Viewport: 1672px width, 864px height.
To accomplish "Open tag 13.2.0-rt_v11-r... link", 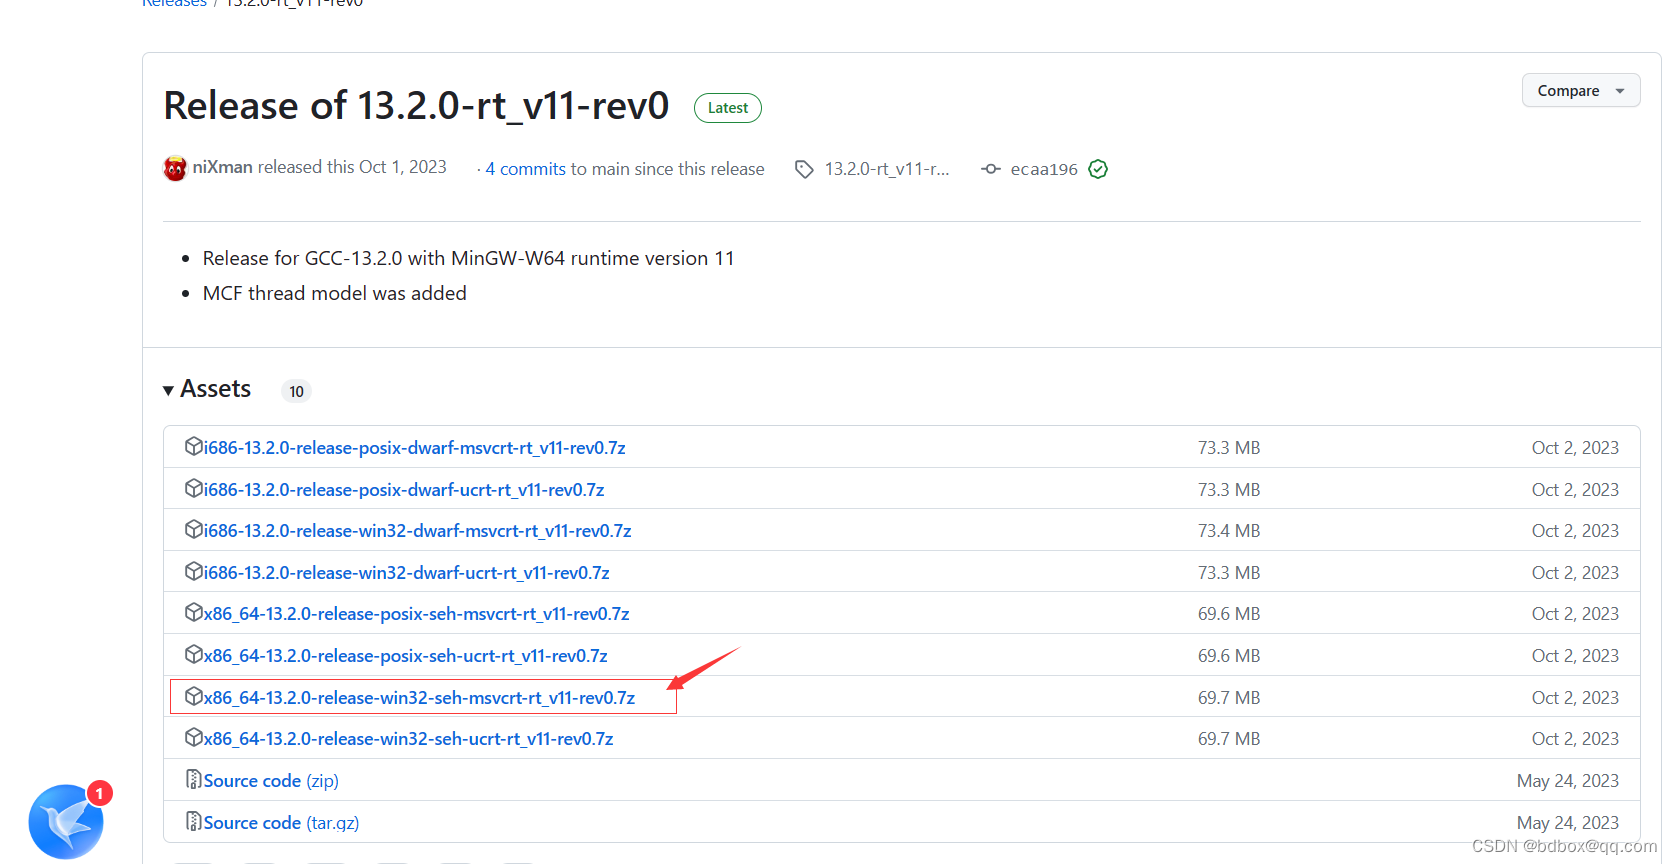I will click(887, 169).
